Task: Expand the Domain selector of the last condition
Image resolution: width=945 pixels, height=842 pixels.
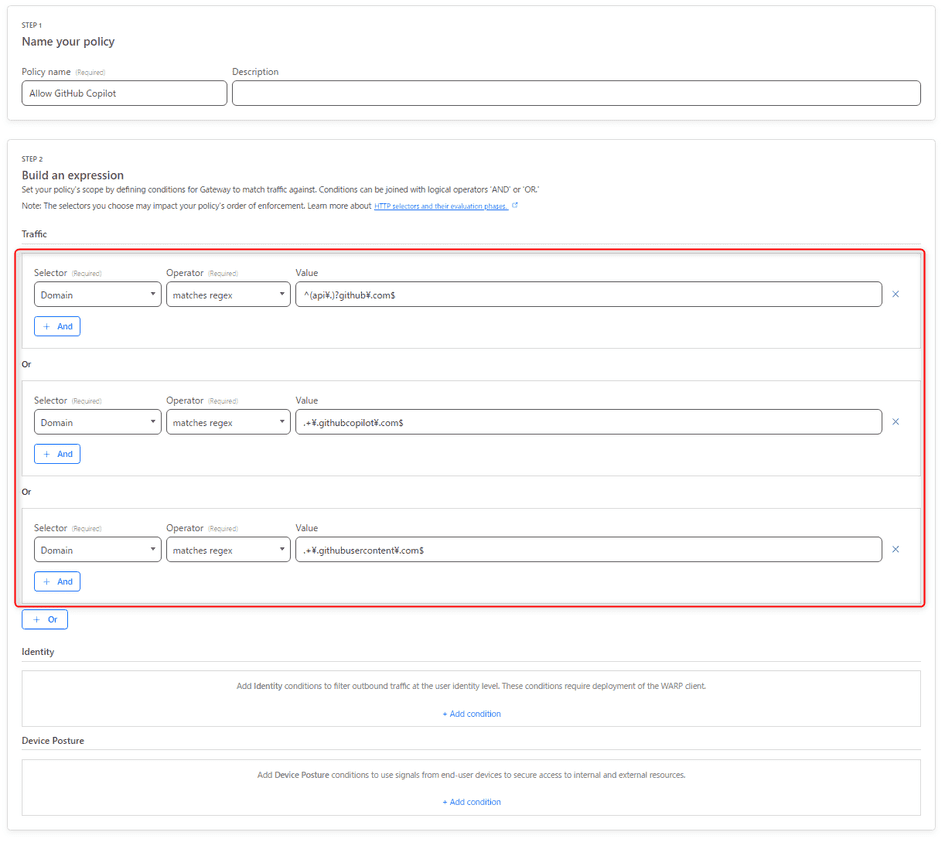Action: click(97, 549)
